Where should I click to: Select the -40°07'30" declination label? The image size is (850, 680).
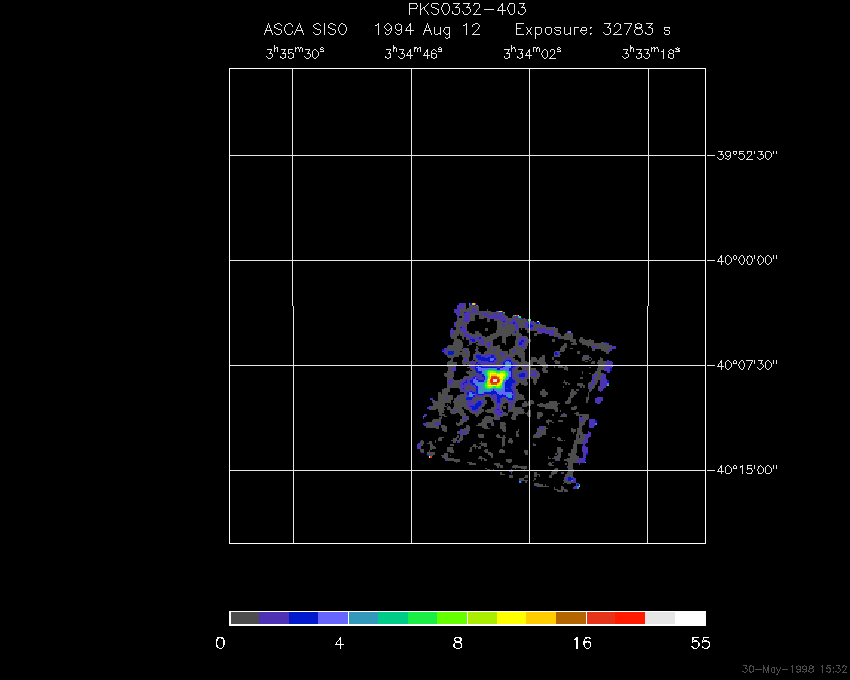743,365
